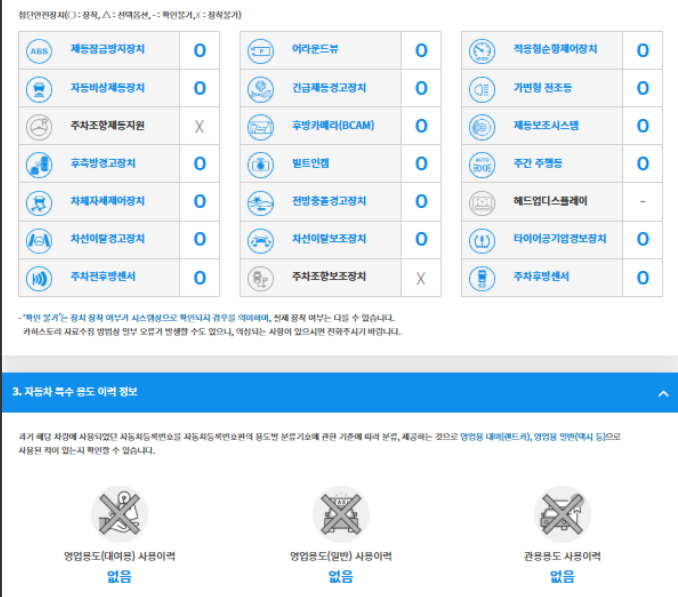Image resolution: width=678 pixels, height=597 pixels.
Task: Click the 긴급제동경고장치 label
Action: tap(329, 87)
